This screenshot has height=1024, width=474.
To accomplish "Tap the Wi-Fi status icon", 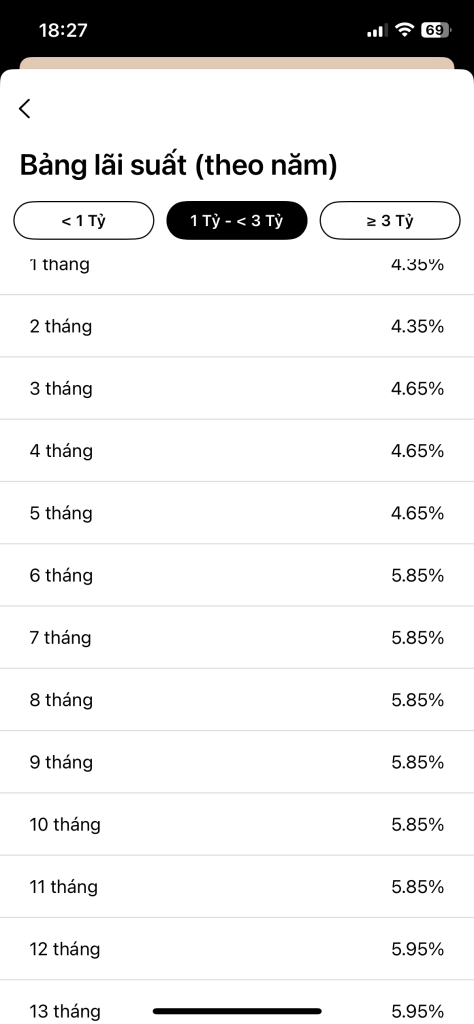I will click(x=405, y=30).
